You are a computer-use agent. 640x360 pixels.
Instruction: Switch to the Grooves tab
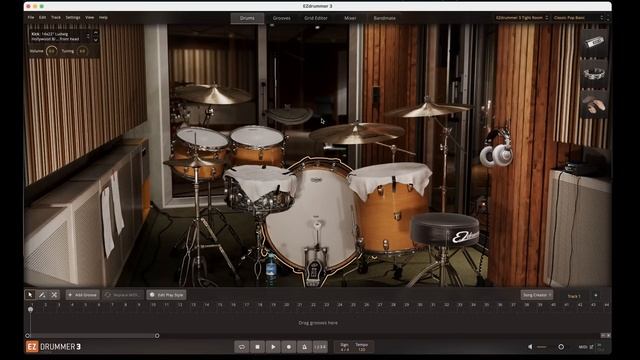(x=282, y=18)
